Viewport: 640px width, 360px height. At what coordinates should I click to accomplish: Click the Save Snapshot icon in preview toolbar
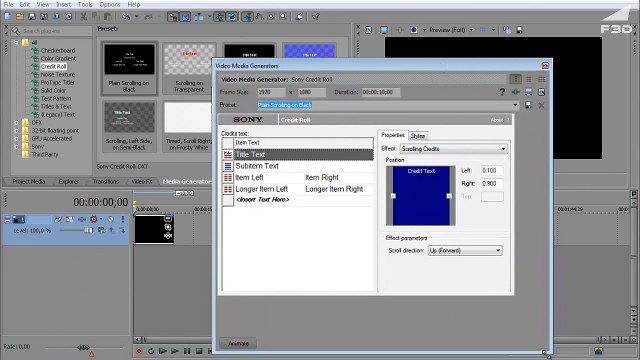pyautogui.click(x=519, y=30)
